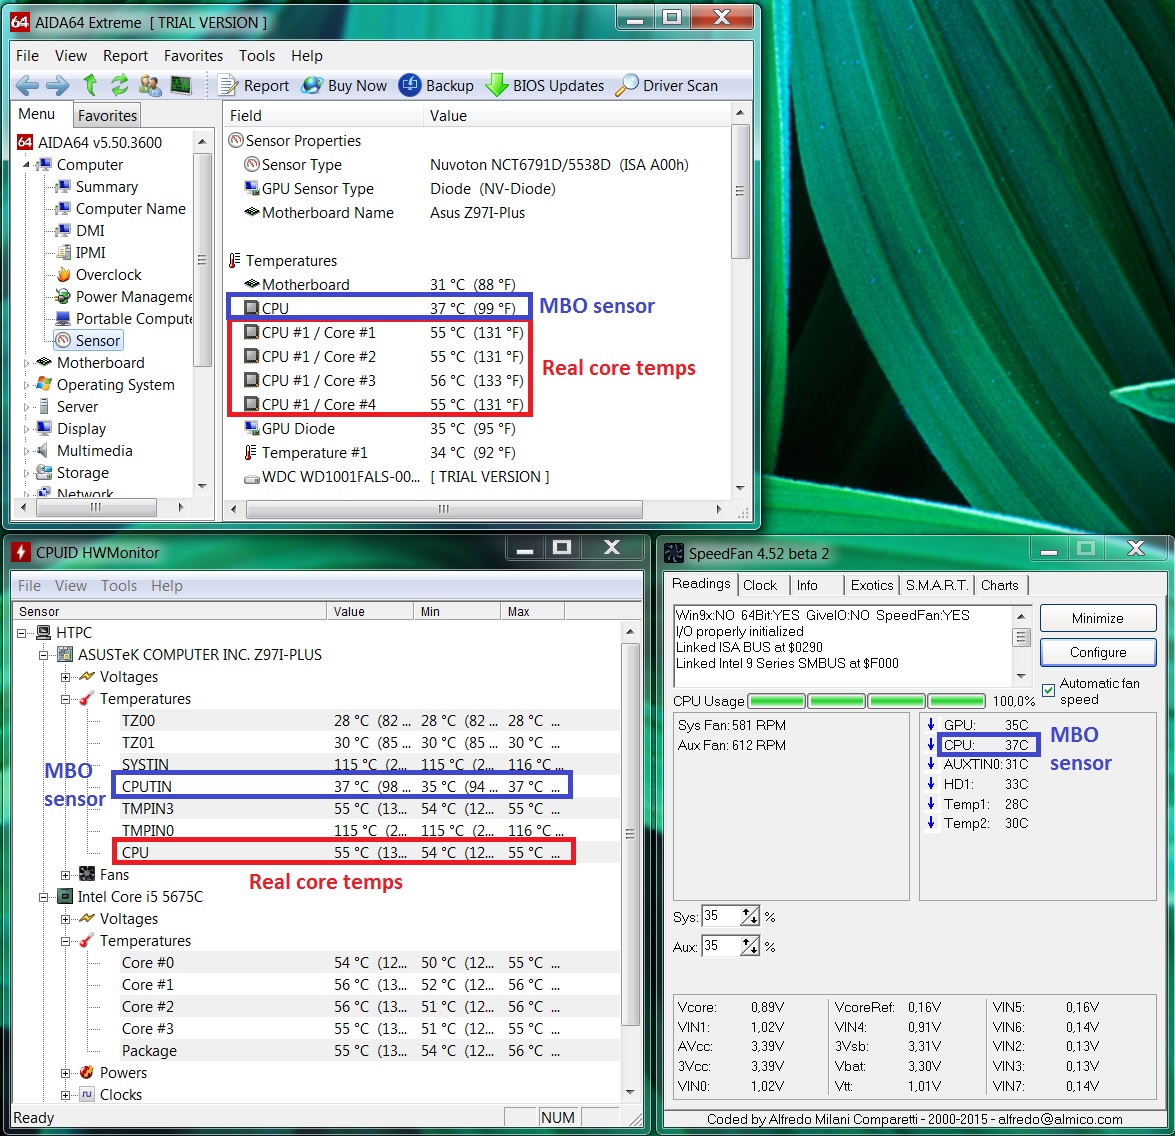Select IPMI in the AIDA64 tree
Image resolution: width=1175 pixels, height=1136 pixels.
(82, 253)
